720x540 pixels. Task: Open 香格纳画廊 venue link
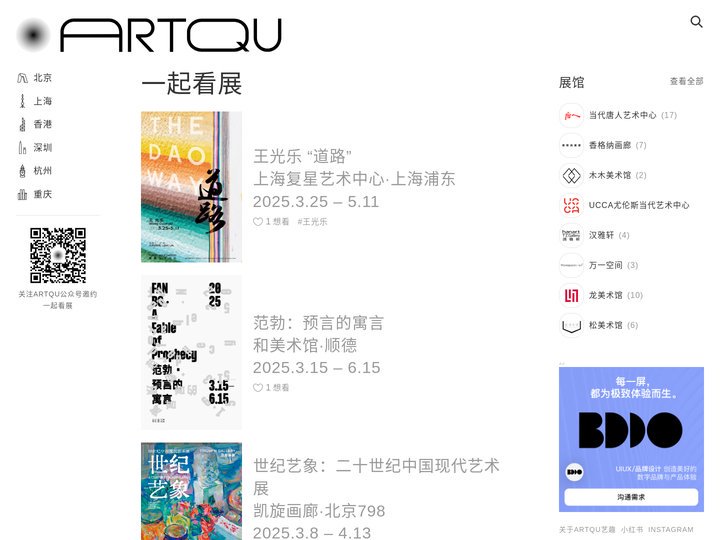pyautogui.click(x=610, y=145)
